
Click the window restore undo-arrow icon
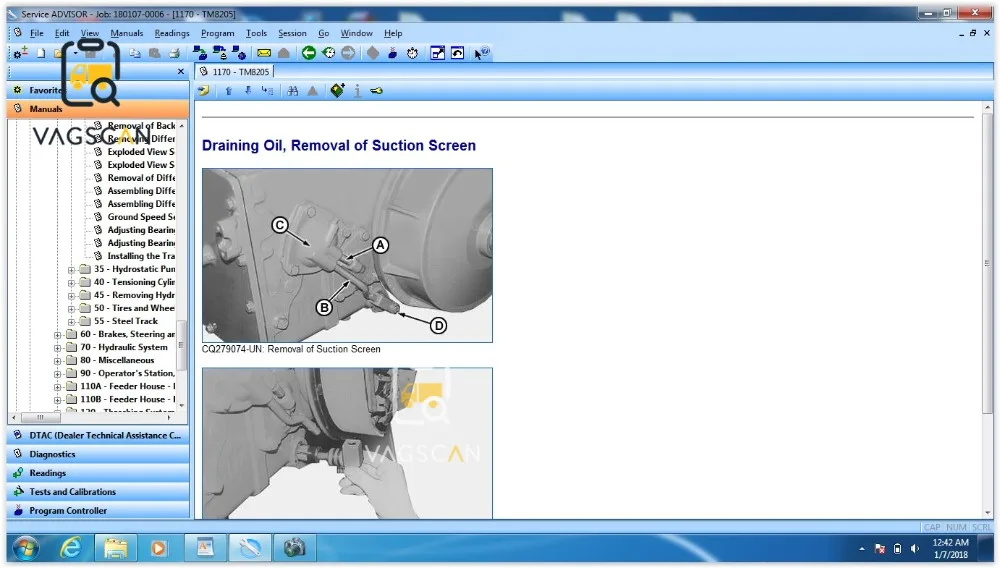pos(457,53)
